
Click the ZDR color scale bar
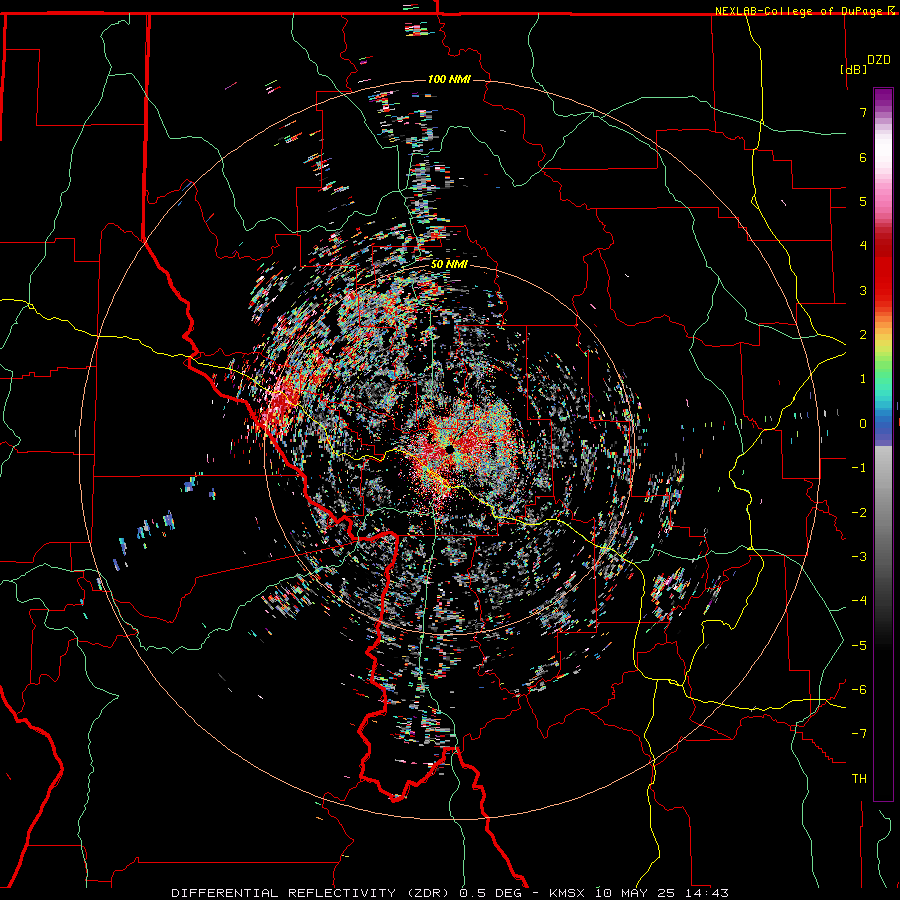coord(883,444)
